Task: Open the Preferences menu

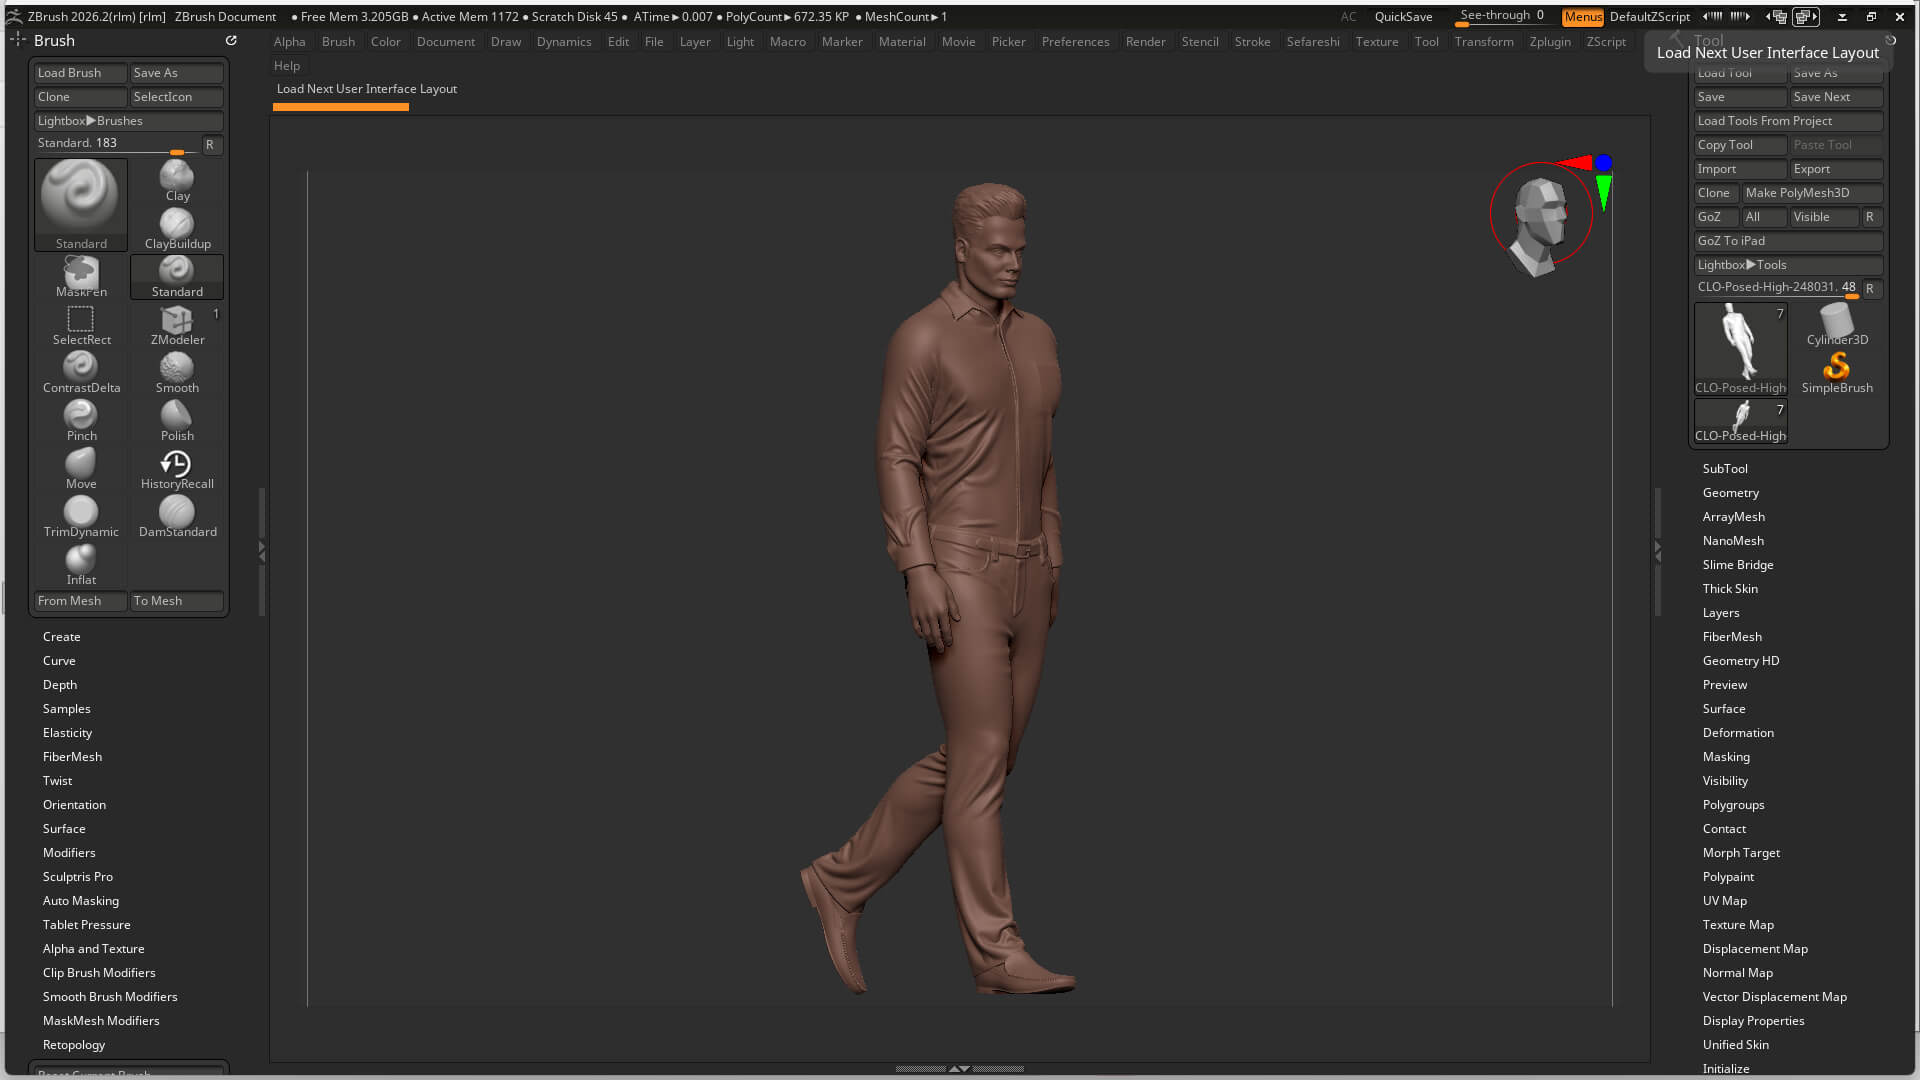Action: coord(1075,42)
